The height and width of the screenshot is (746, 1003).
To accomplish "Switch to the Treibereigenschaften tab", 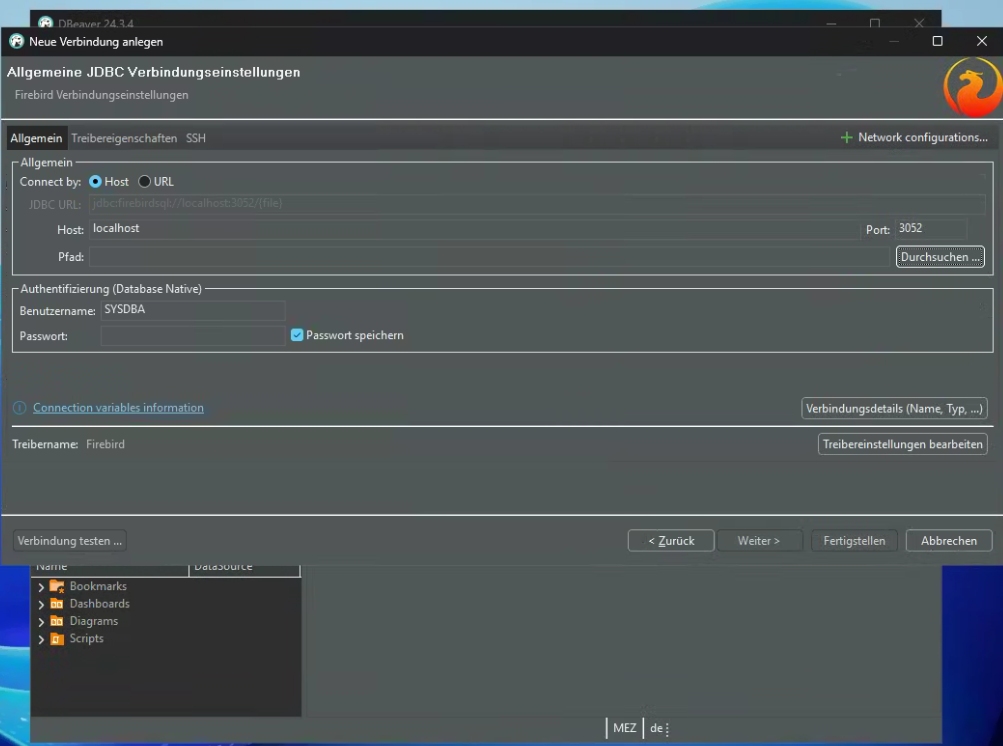I will click(x=124, y=138).
